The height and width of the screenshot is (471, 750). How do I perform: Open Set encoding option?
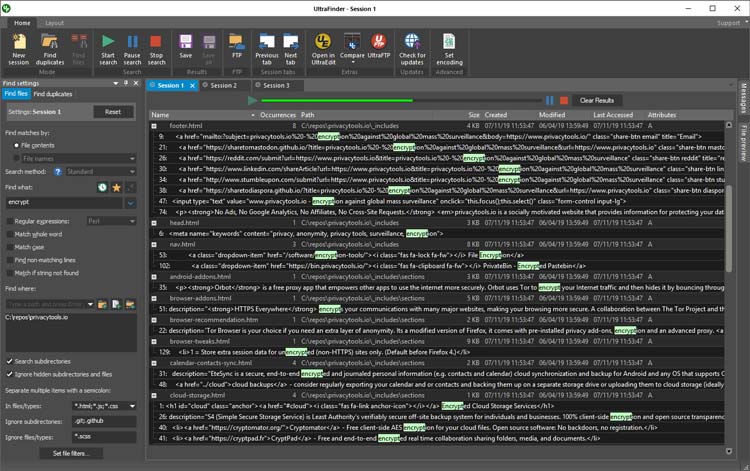tap(449, 49)
